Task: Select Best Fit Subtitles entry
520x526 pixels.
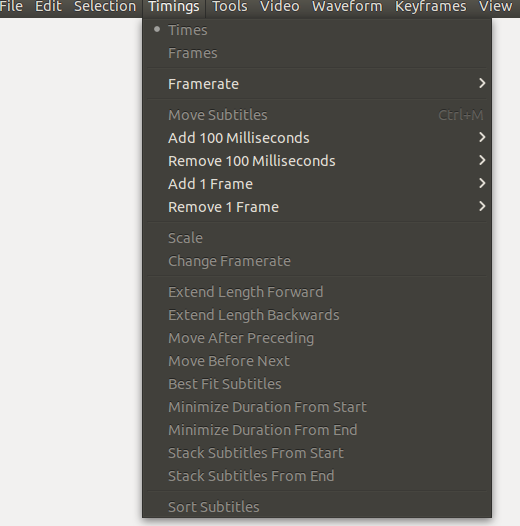Action: coord(317,384)
